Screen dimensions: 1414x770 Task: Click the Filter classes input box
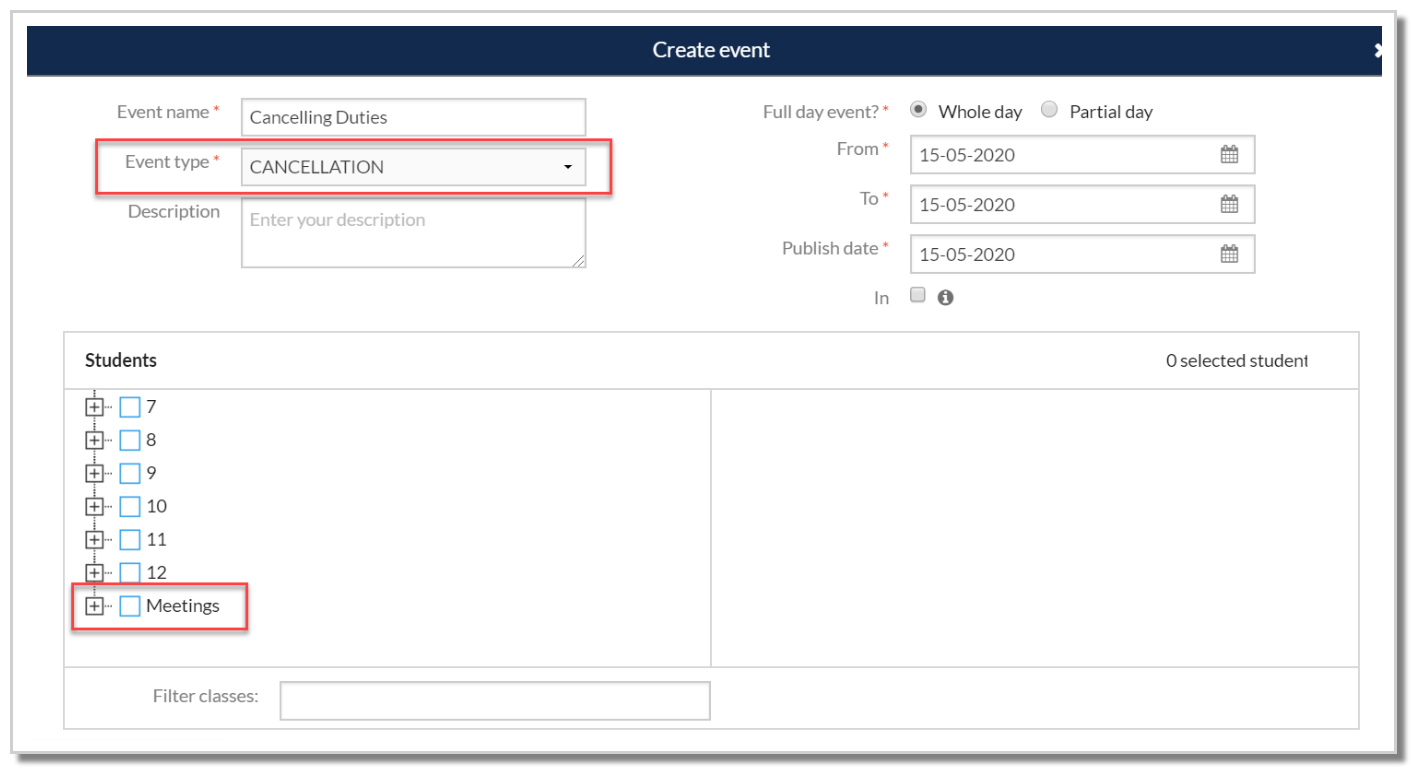[x=495, y=701]
